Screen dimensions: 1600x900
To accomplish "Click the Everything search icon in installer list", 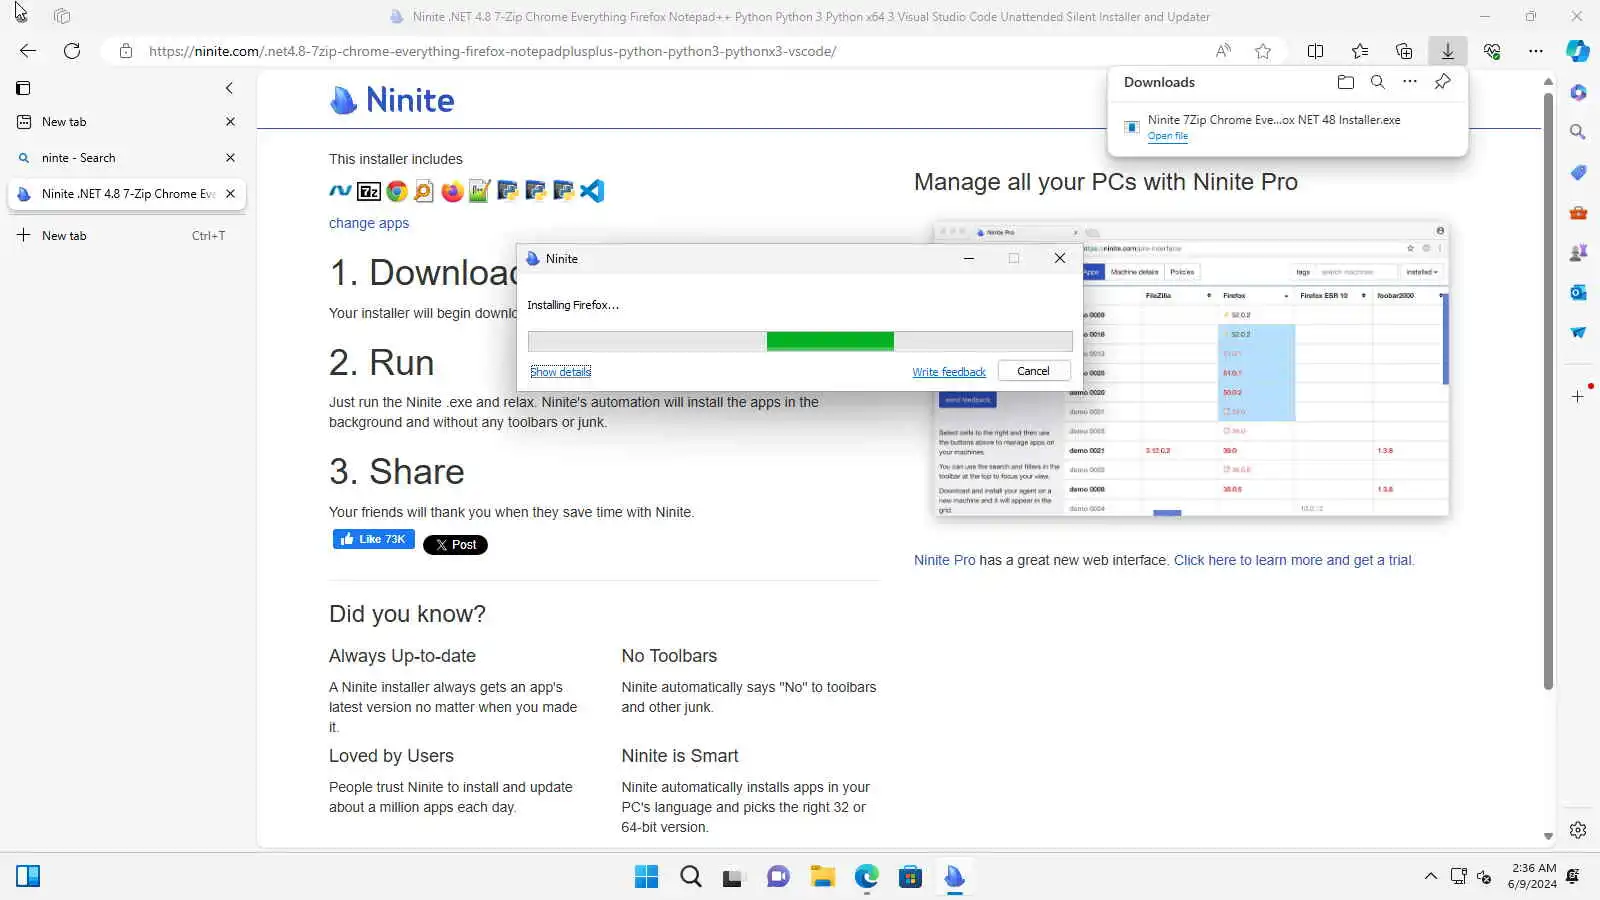I will (x=424, y=191).
